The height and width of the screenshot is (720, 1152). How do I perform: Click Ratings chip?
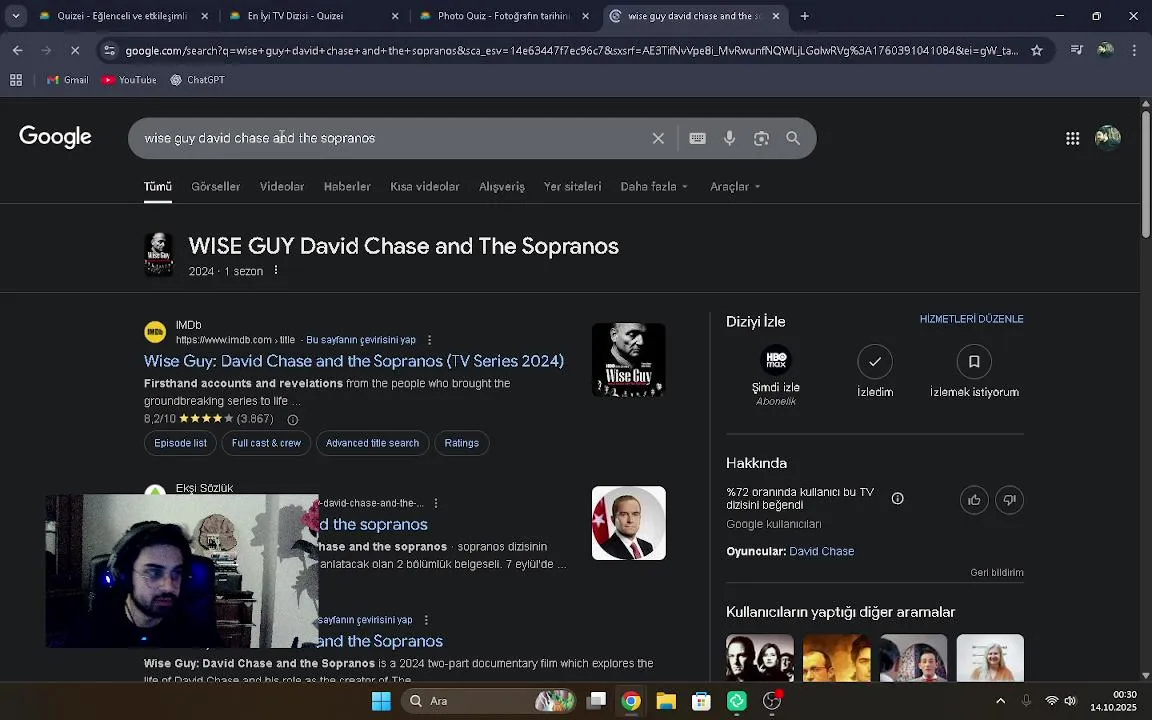click(461, 443)
